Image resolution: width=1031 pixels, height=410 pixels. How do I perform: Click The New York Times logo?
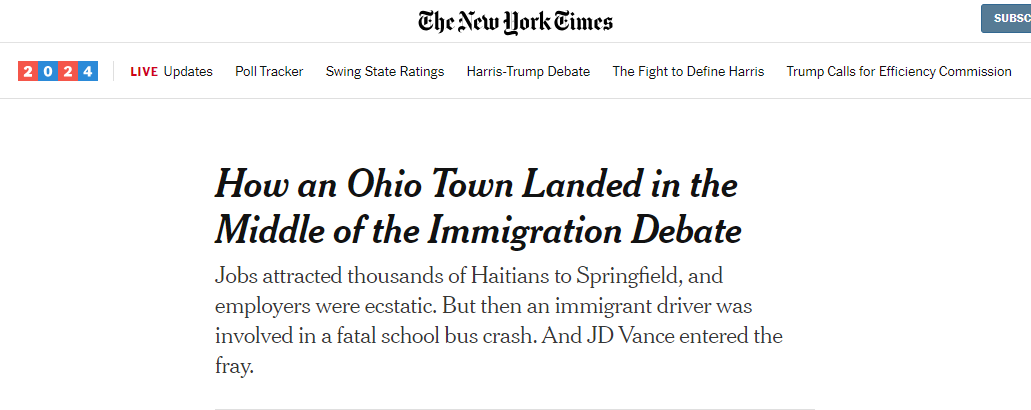click(x=515, y=21)
